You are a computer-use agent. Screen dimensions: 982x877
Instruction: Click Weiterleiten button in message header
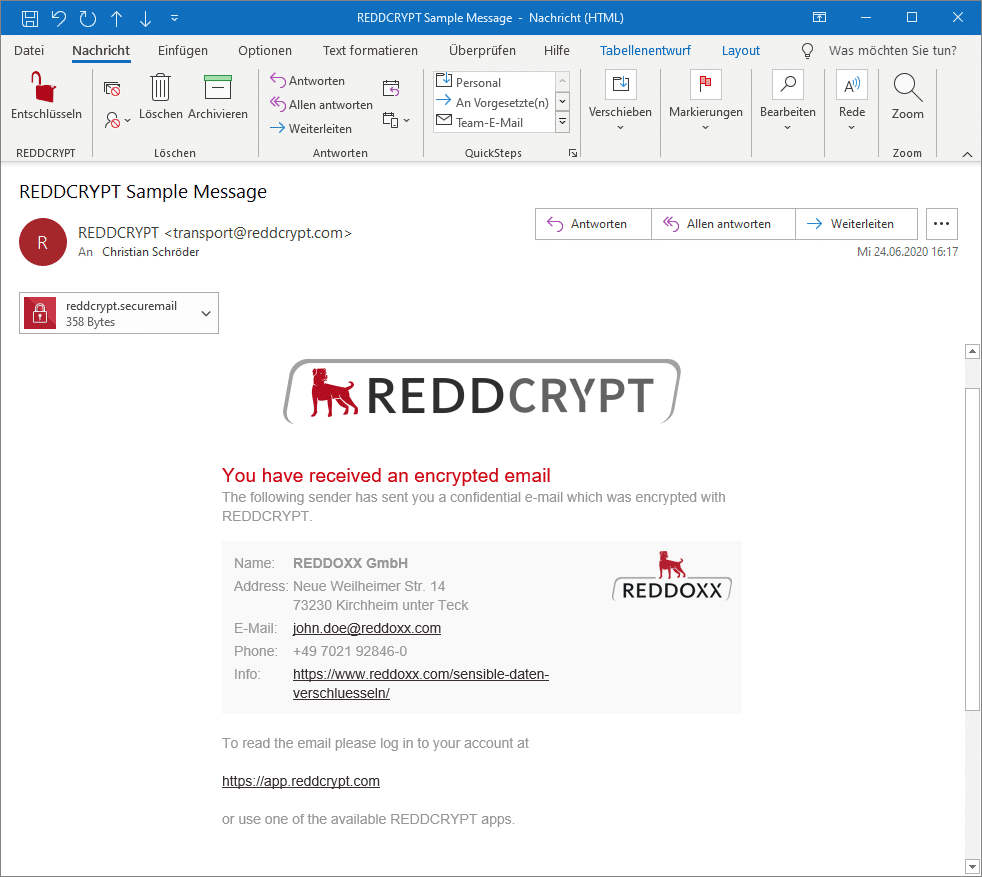click(x=856, y=224)
